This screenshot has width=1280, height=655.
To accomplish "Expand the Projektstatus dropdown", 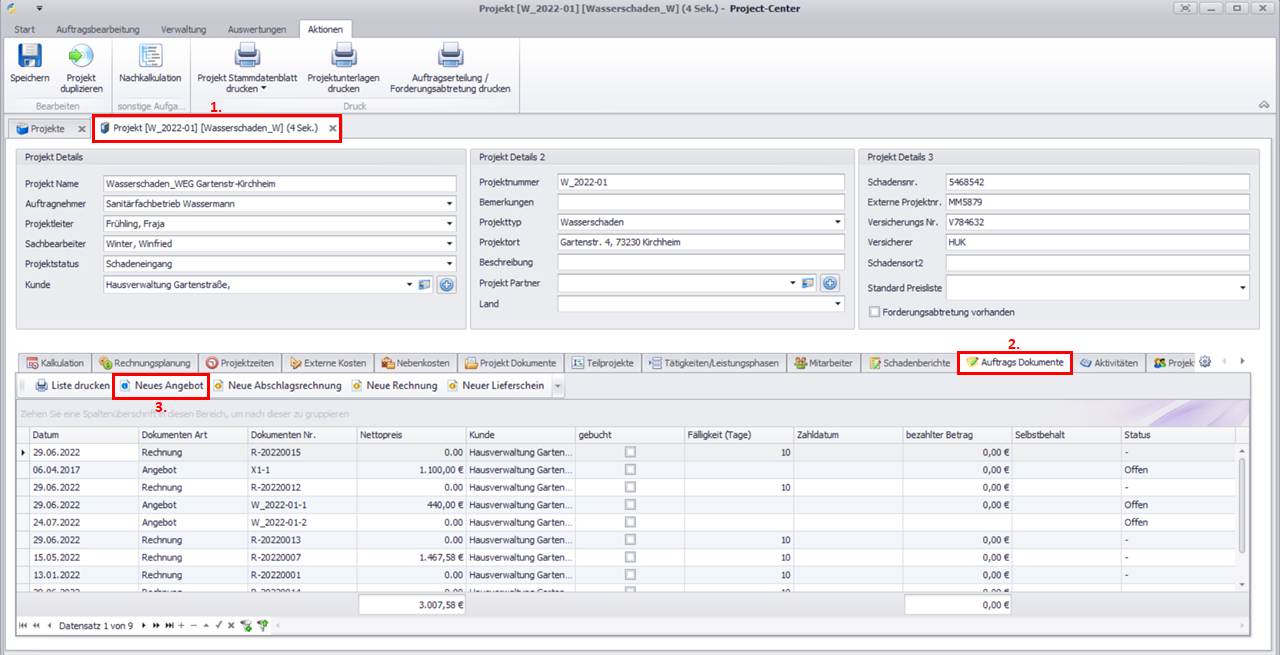I will click(x=450, y=264).
